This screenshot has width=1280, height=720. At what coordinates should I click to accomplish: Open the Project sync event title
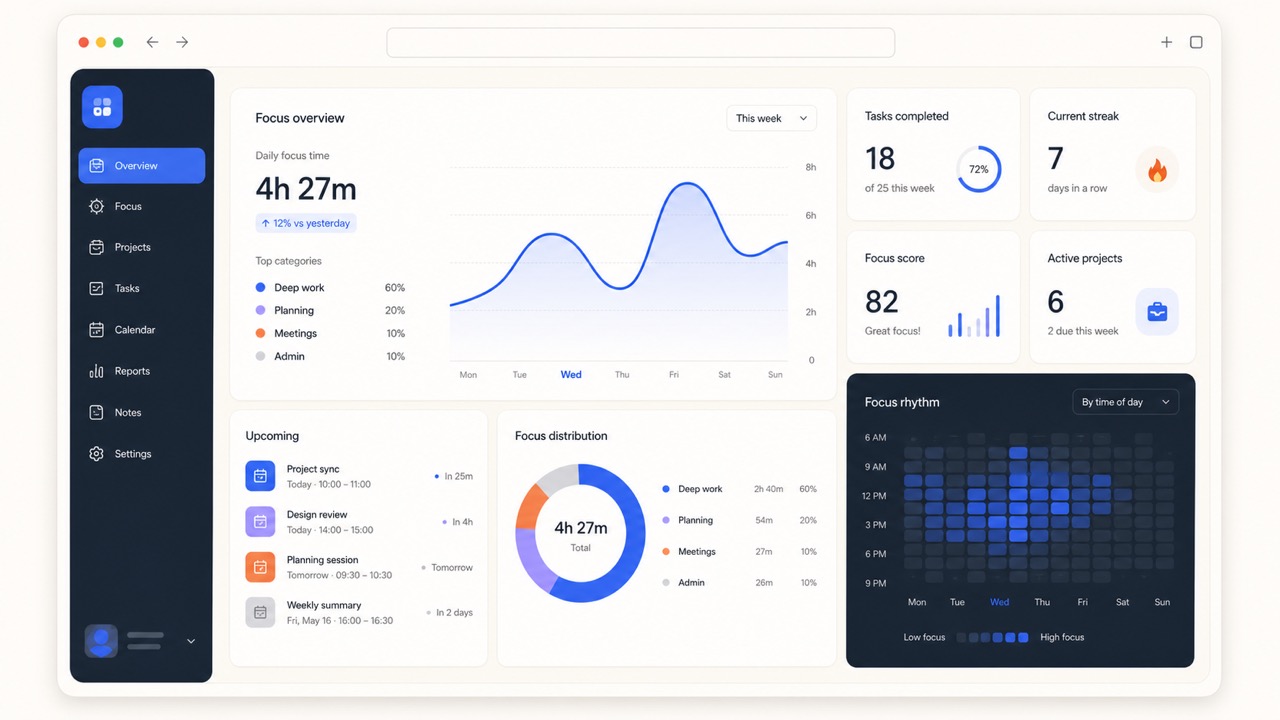click(313, 469)
